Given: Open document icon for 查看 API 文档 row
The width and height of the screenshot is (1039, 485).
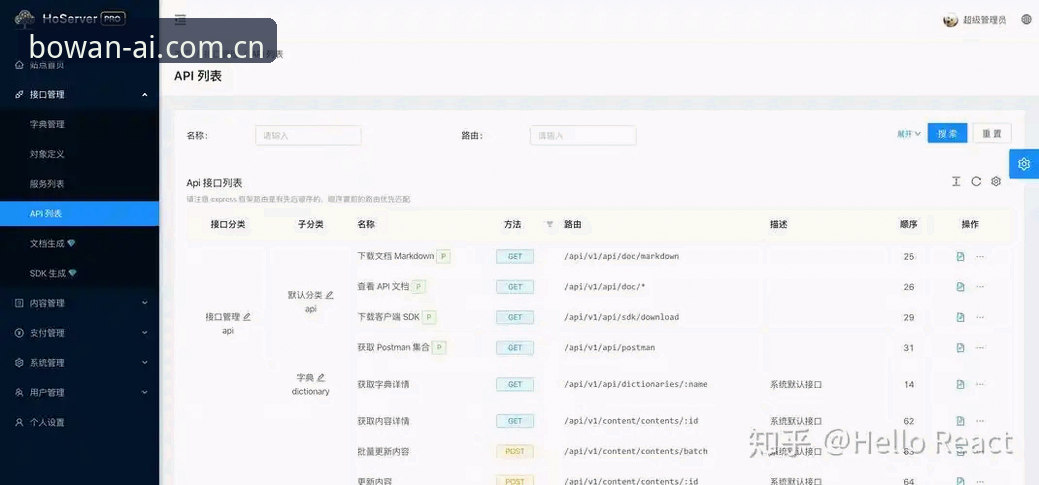Looking at the screenshot, I should pos(960,287).
